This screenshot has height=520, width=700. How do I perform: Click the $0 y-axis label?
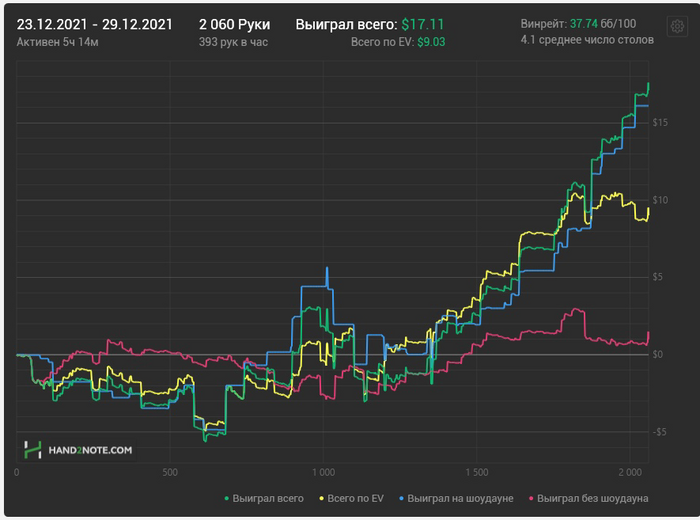point(657,354)
